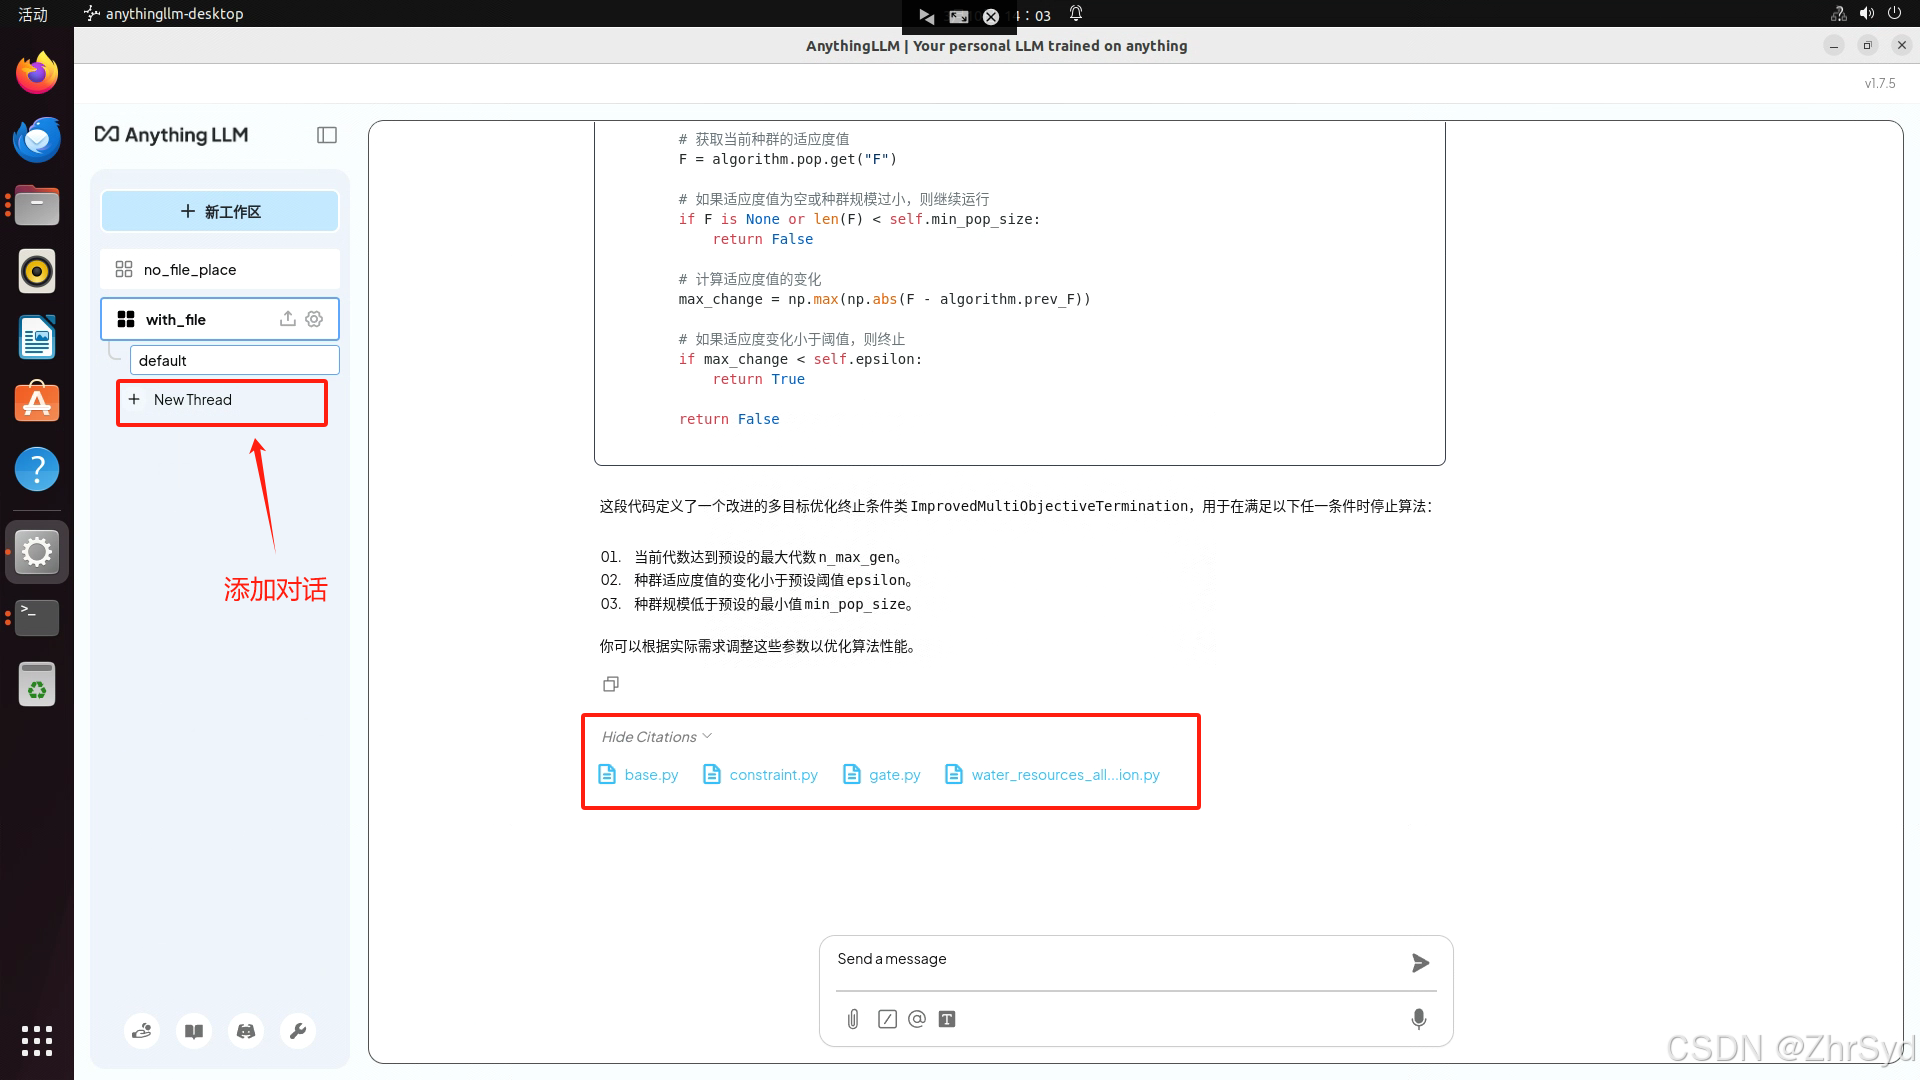Send message with arrow icon
This screenshot has width=1920, height=1080.
point(1420,963)
